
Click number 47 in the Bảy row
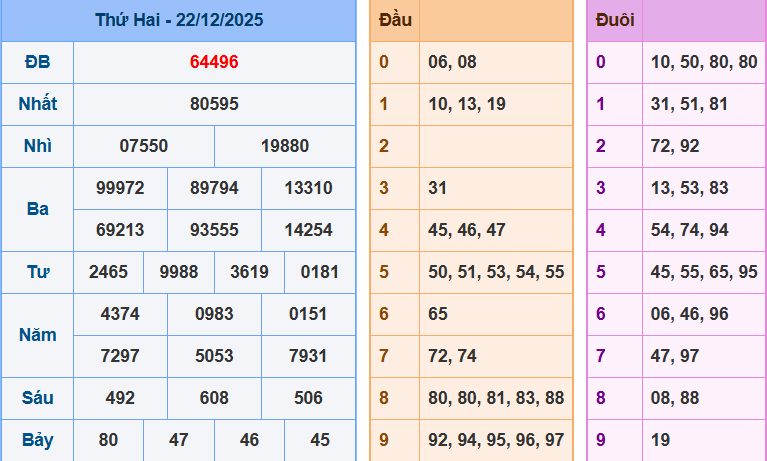179,440
